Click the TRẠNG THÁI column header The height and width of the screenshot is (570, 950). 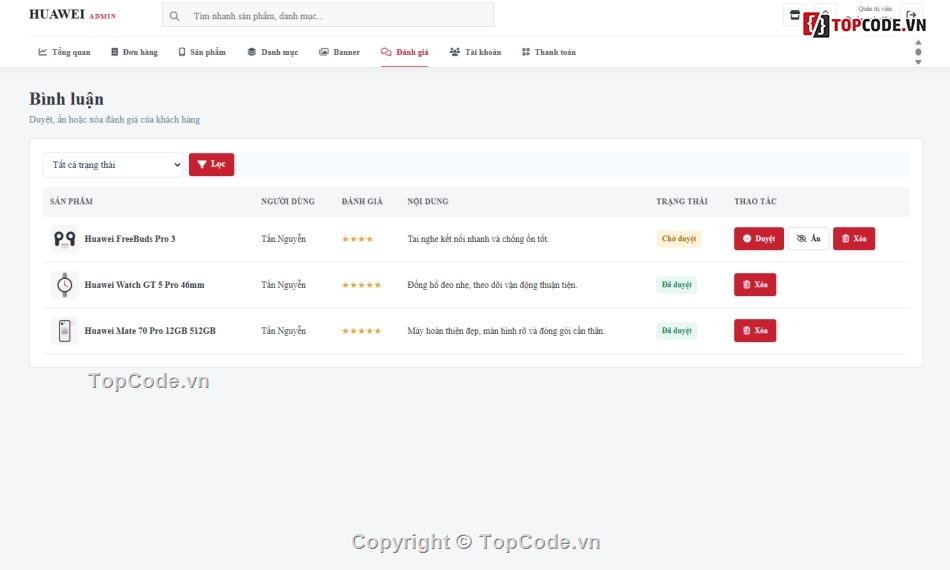click(x=682, y=201)
